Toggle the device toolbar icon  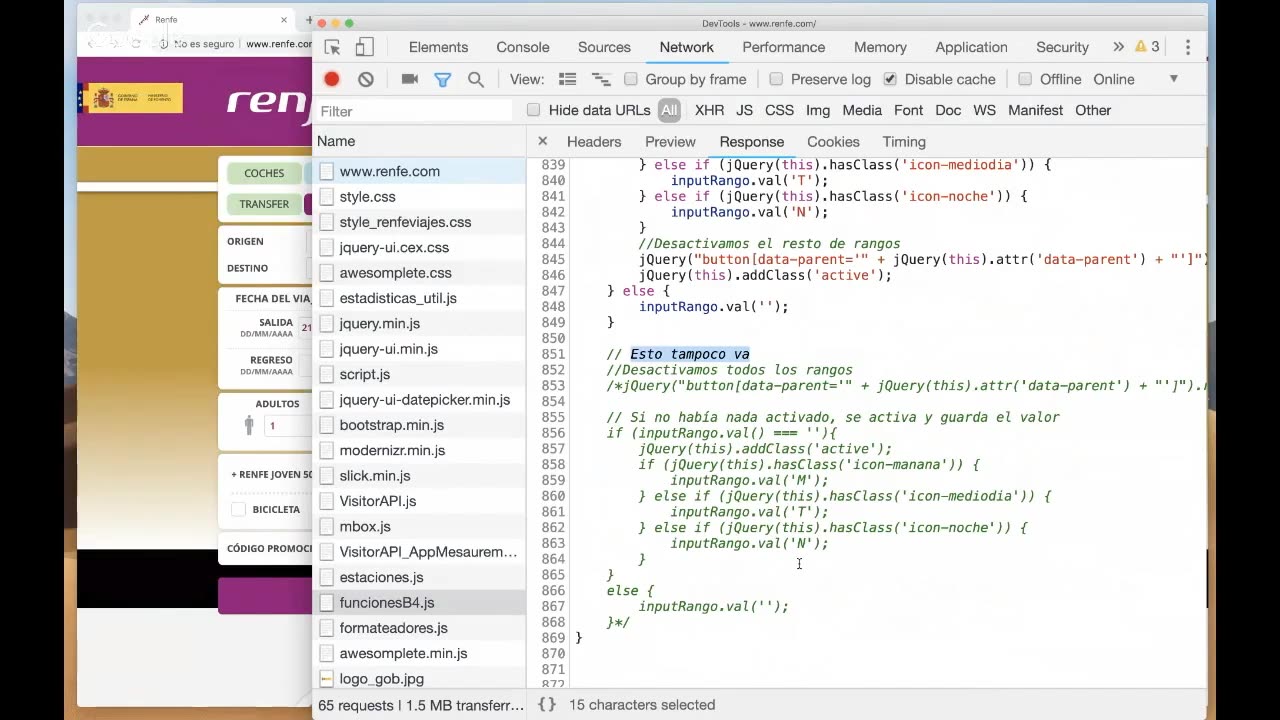tap(364, 47)
